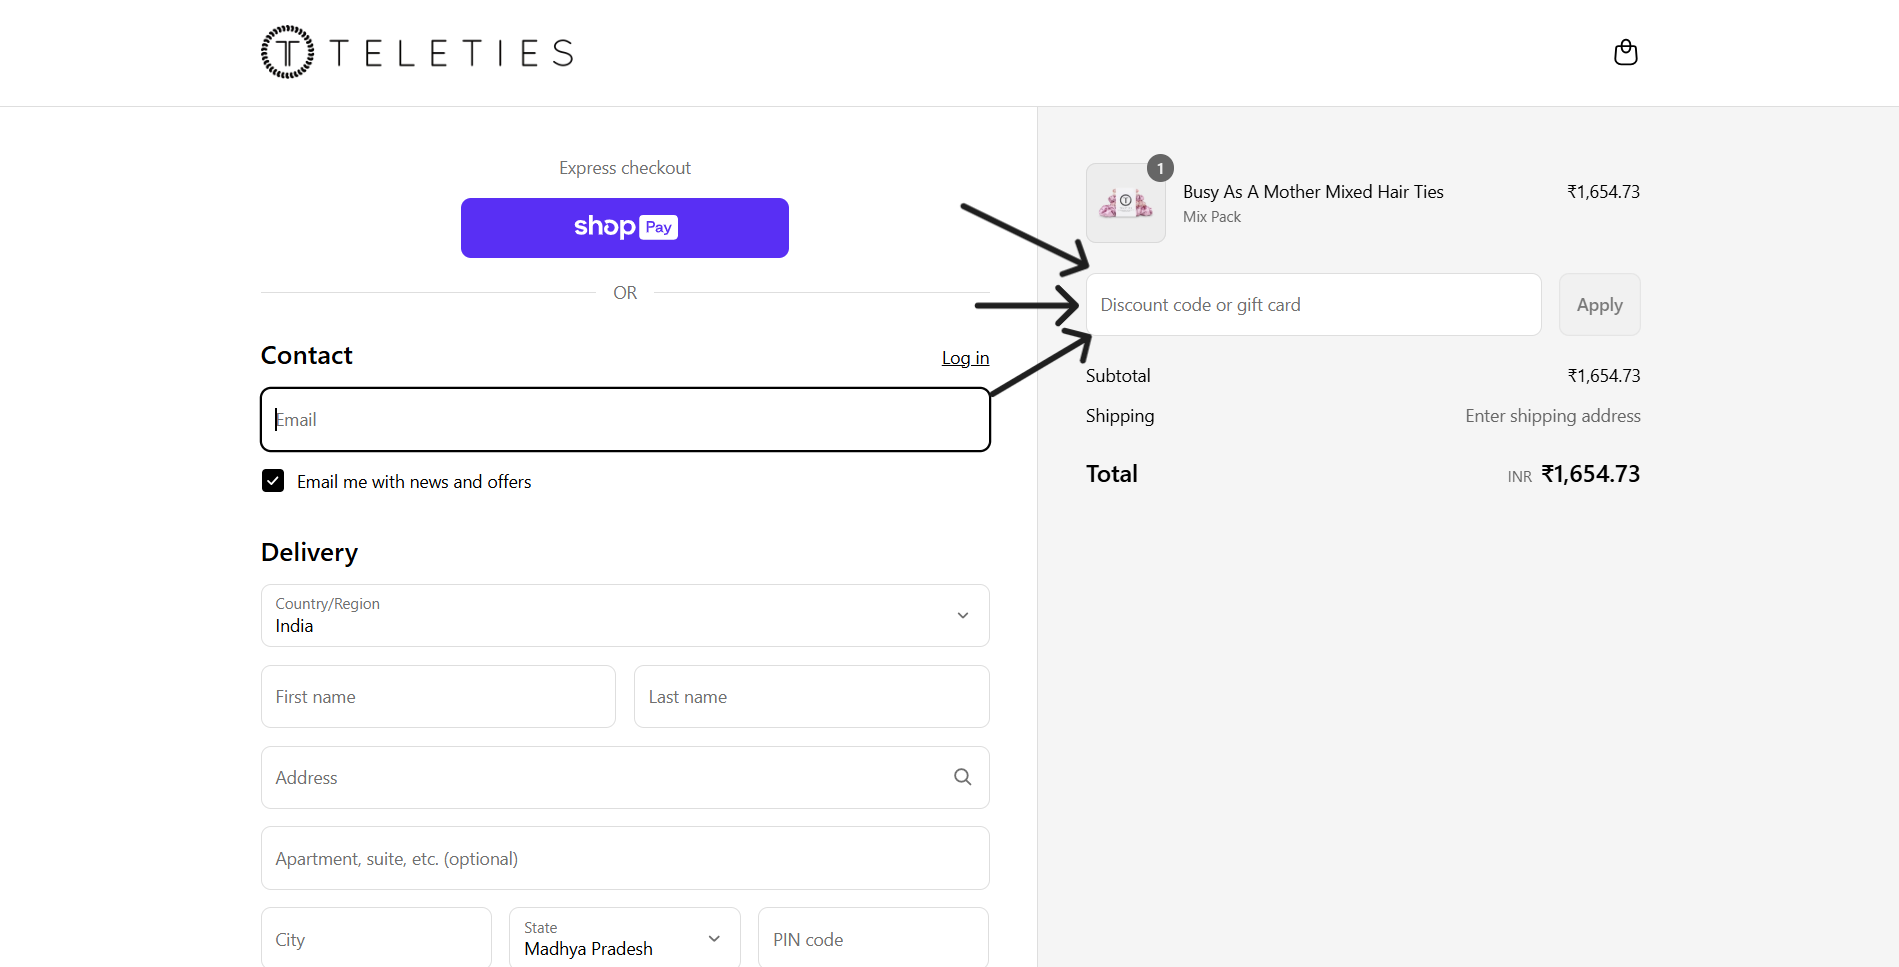Click the address search magnifier icon
Viewport: 1899px width, 967px height.
pos(962,777)
